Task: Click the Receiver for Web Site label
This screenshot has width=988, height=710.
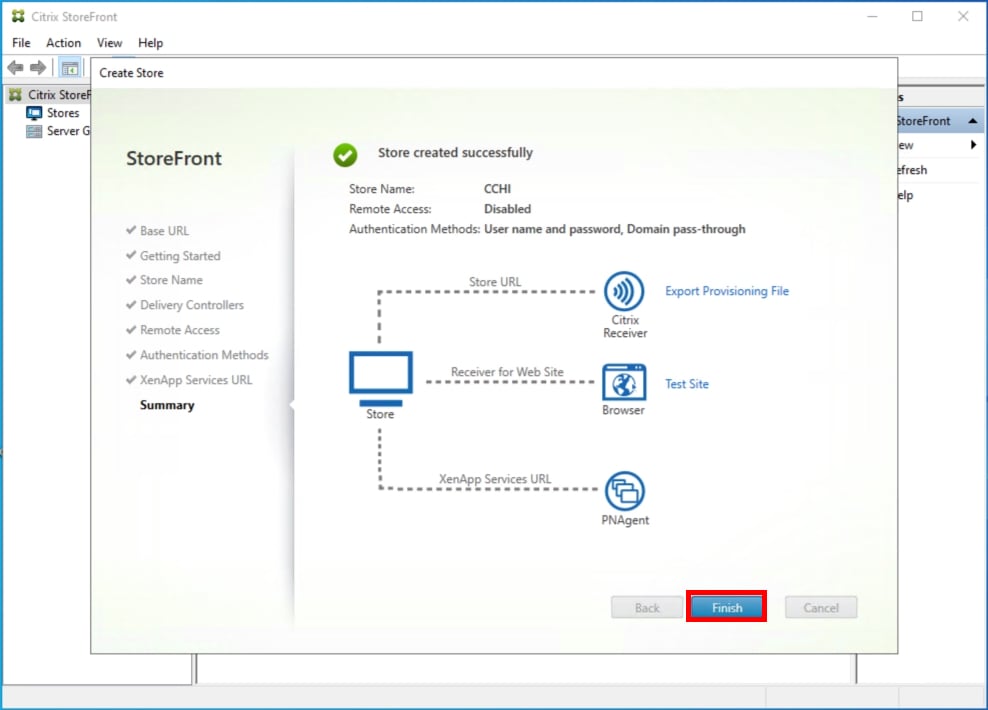Action: 507,372
